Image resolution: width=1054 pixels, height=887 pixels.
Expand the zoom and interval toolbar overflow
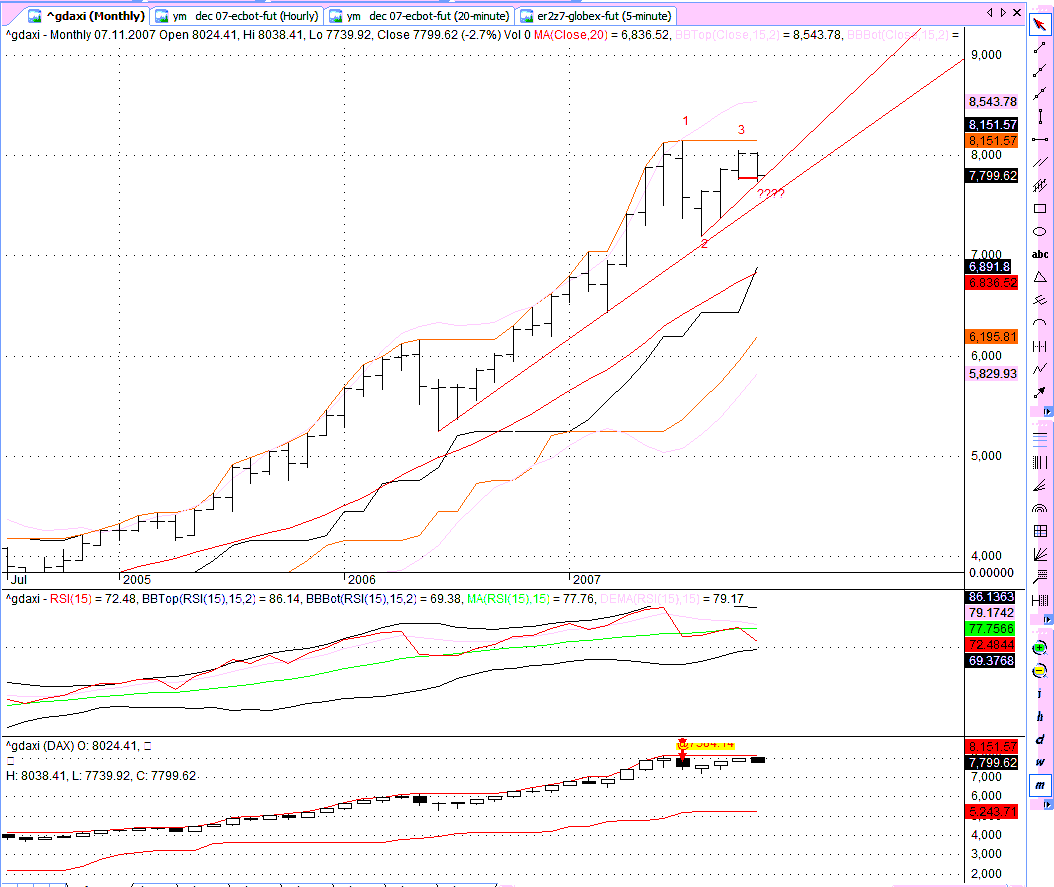coord(1047,804)
